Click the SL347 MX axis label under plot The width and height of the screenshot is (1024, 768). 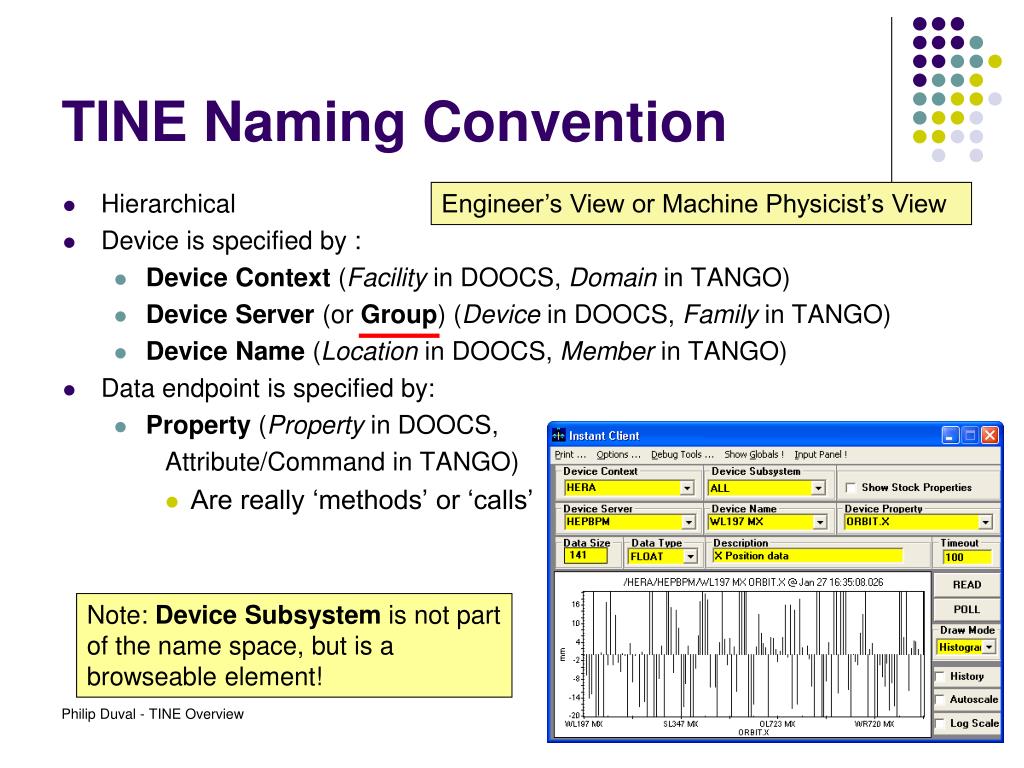(x=680, y=724)
